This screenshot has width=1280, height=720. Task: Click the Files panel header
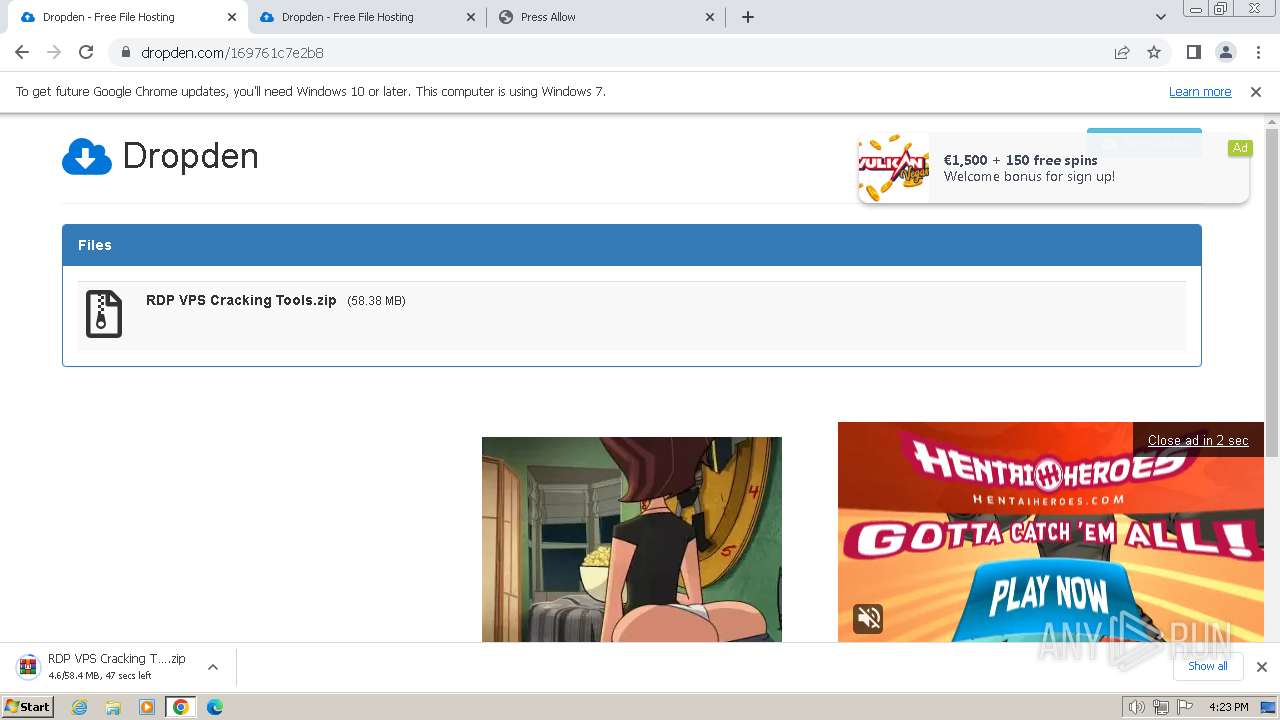[632, 245]
